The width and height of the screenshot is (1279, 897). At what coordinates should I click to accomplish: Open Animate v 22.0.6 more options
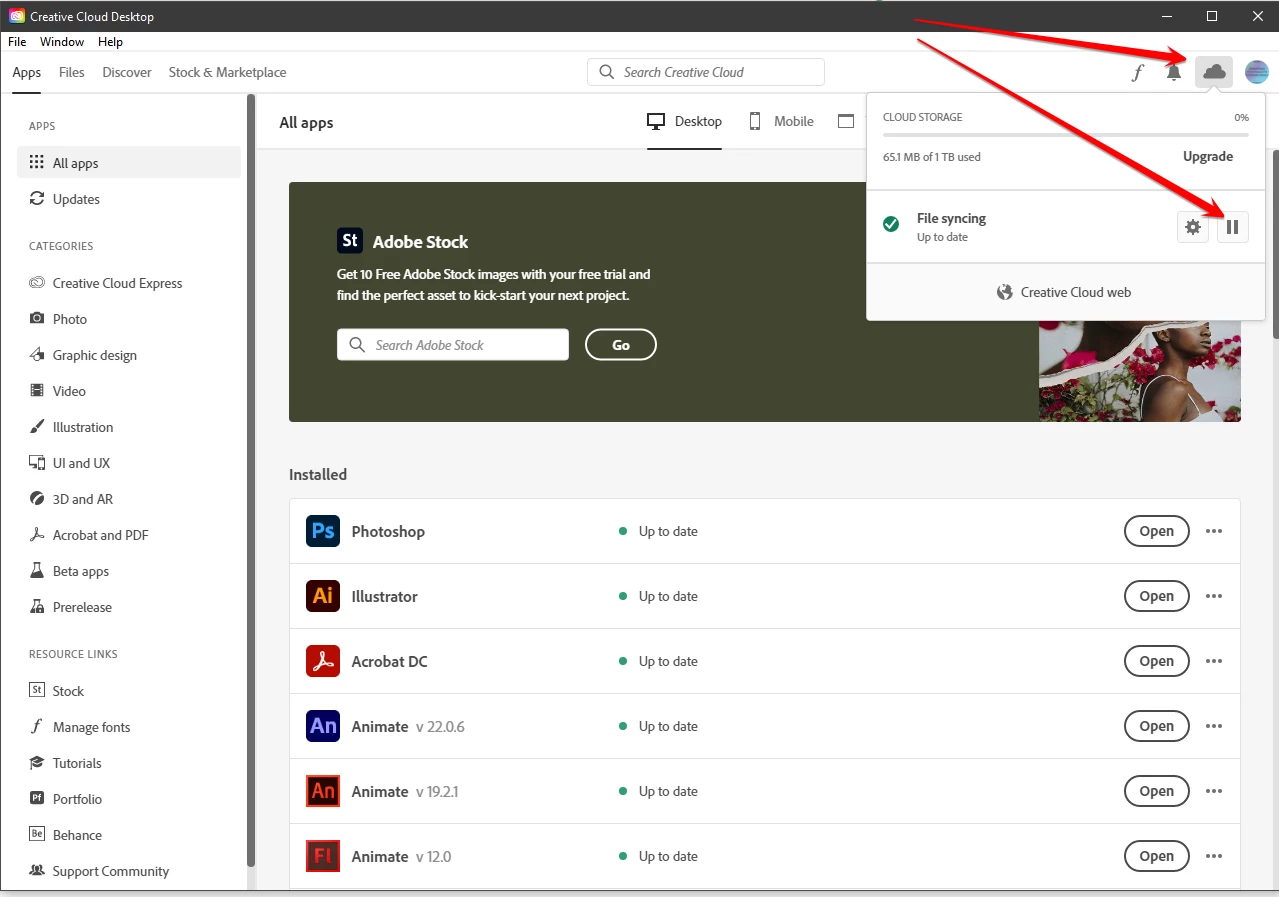(1214, 726)
